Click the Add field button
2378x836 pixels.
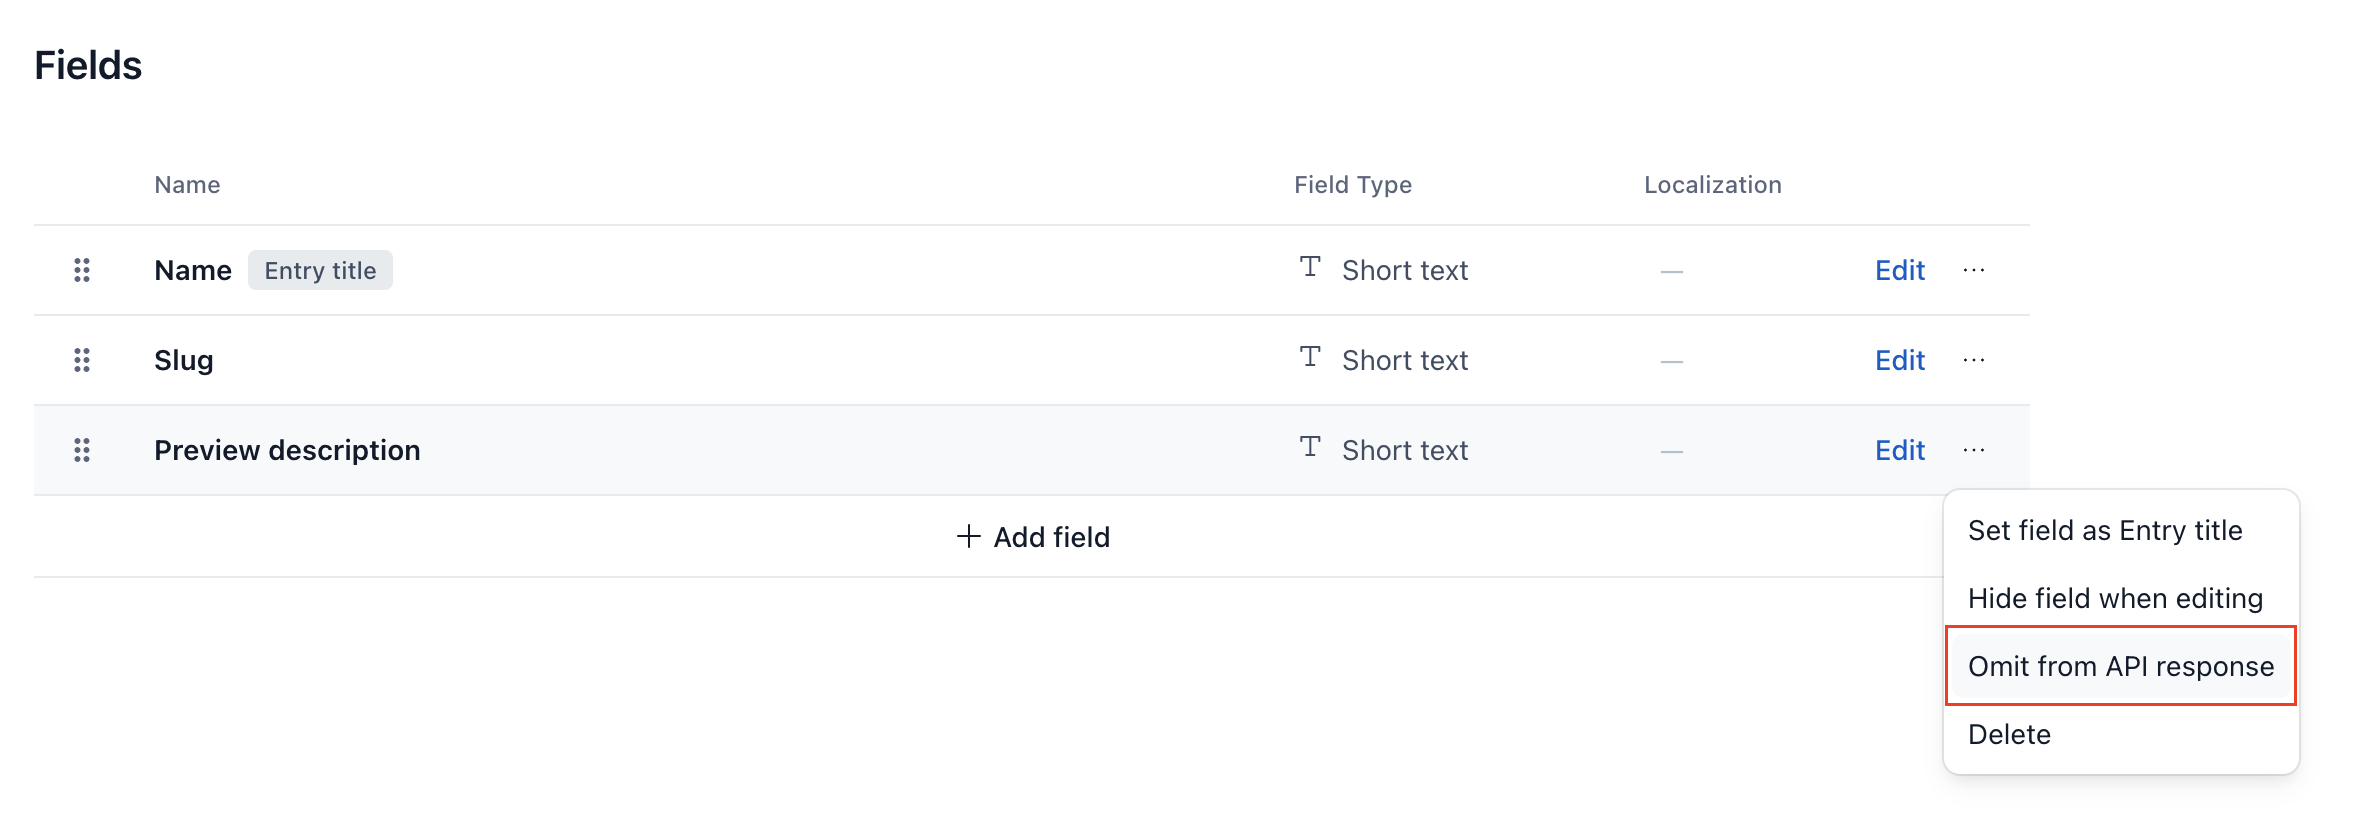1034,537
